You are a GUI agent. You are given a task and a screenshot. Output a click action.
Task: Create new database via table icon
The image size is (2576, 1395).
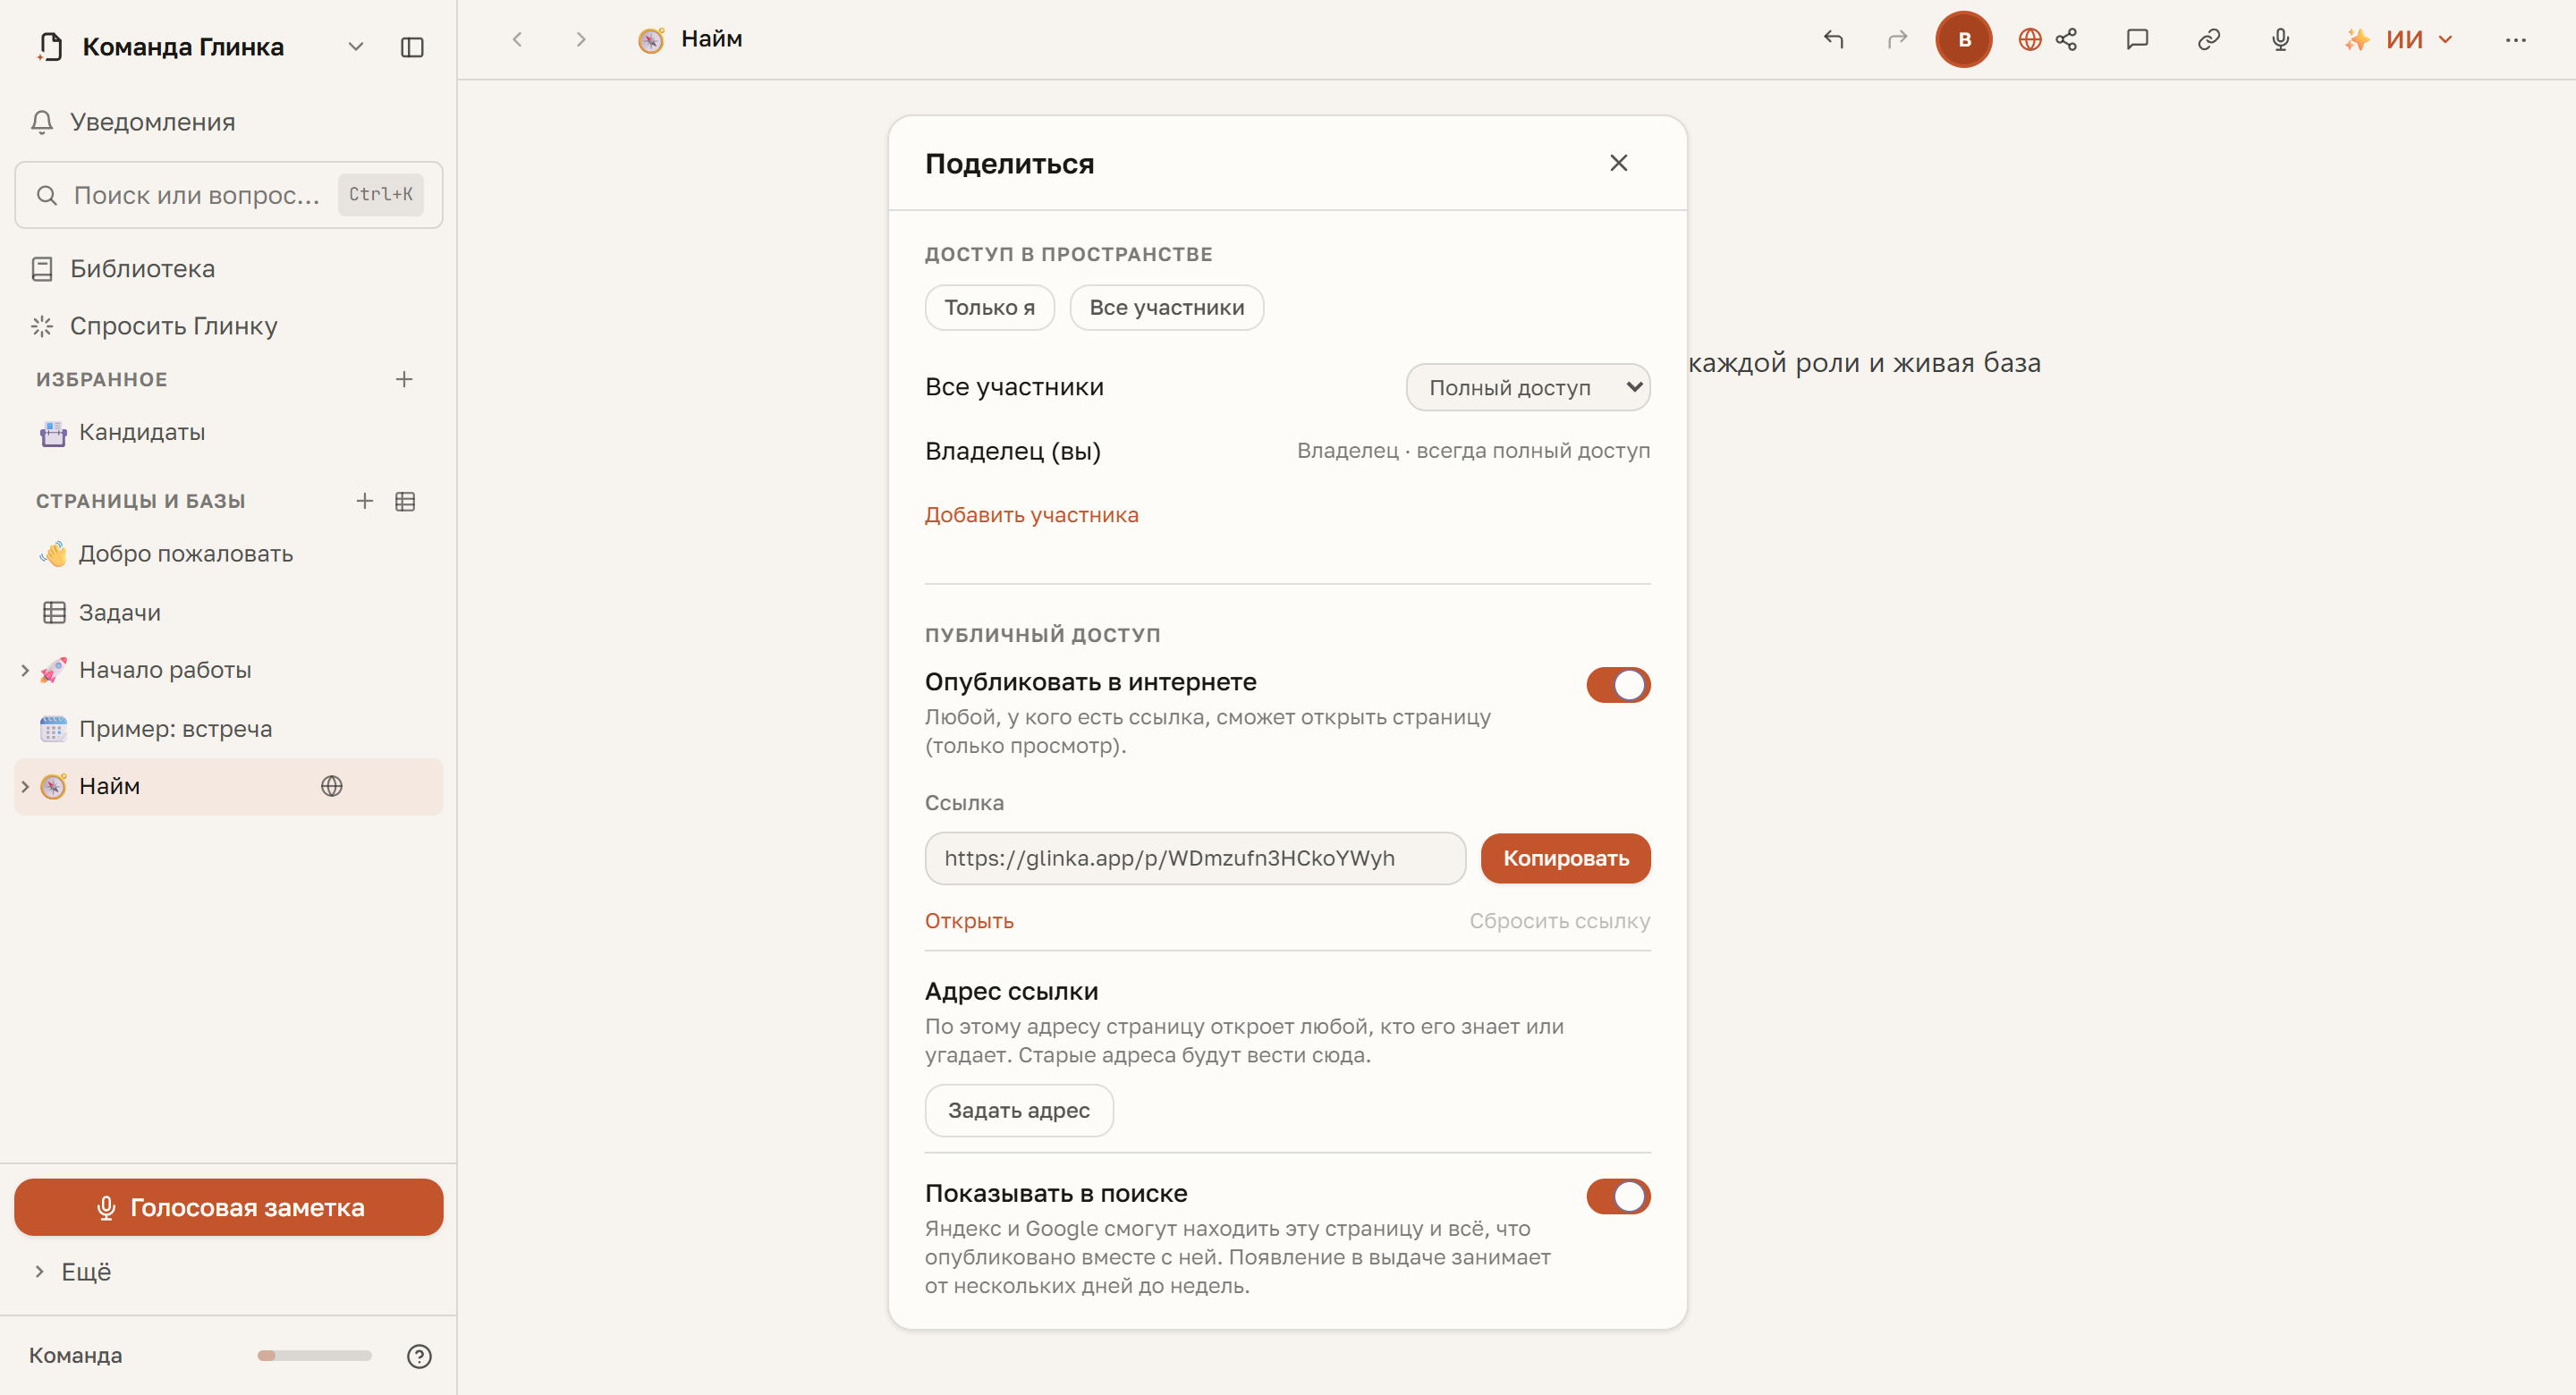[x=405, y=501]
